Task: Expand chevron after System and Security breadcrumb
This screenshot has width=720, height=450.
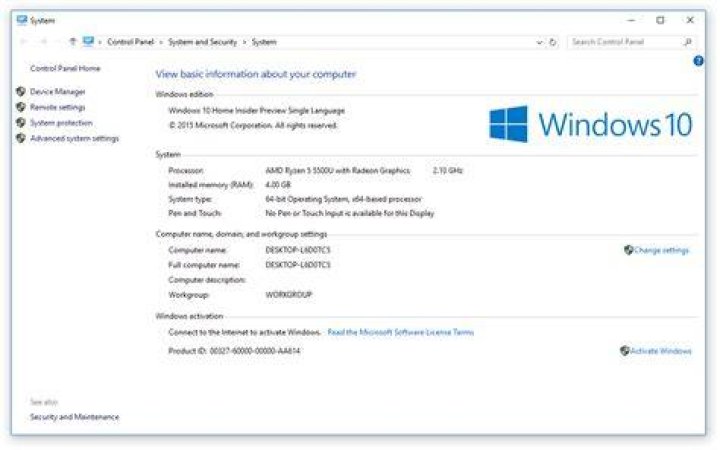Action: pyautogui.click(x=244, y=42)
